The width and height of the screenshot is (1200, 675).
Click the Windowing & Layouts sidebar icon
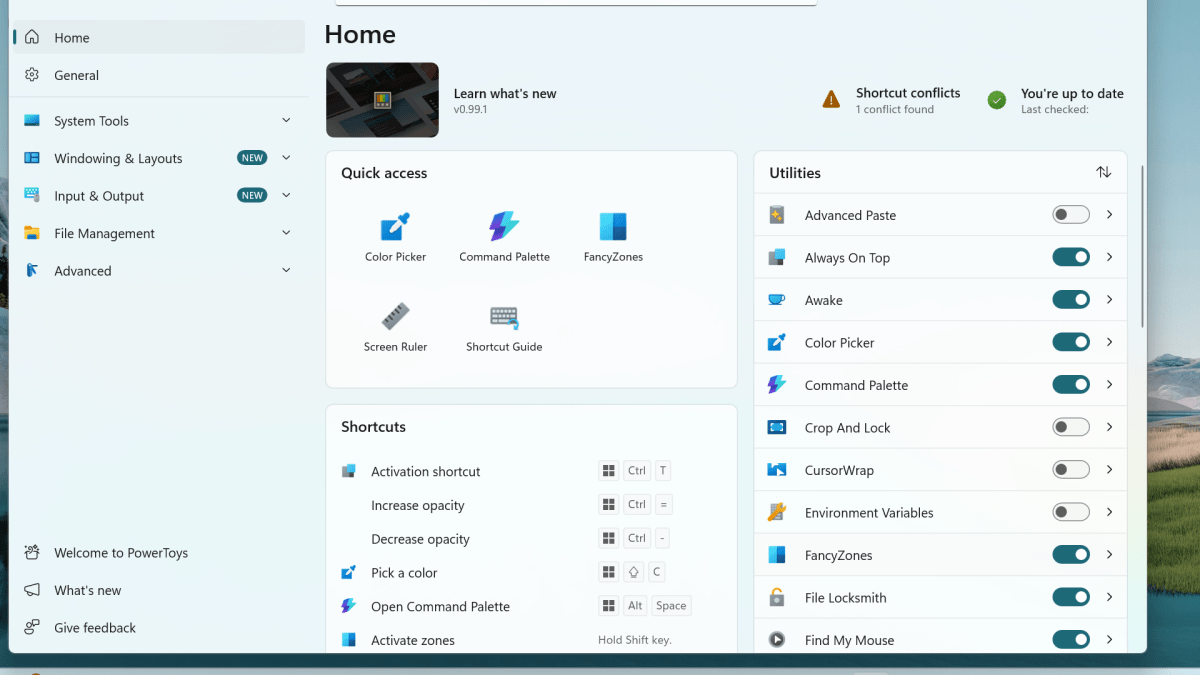click(33, 158)
